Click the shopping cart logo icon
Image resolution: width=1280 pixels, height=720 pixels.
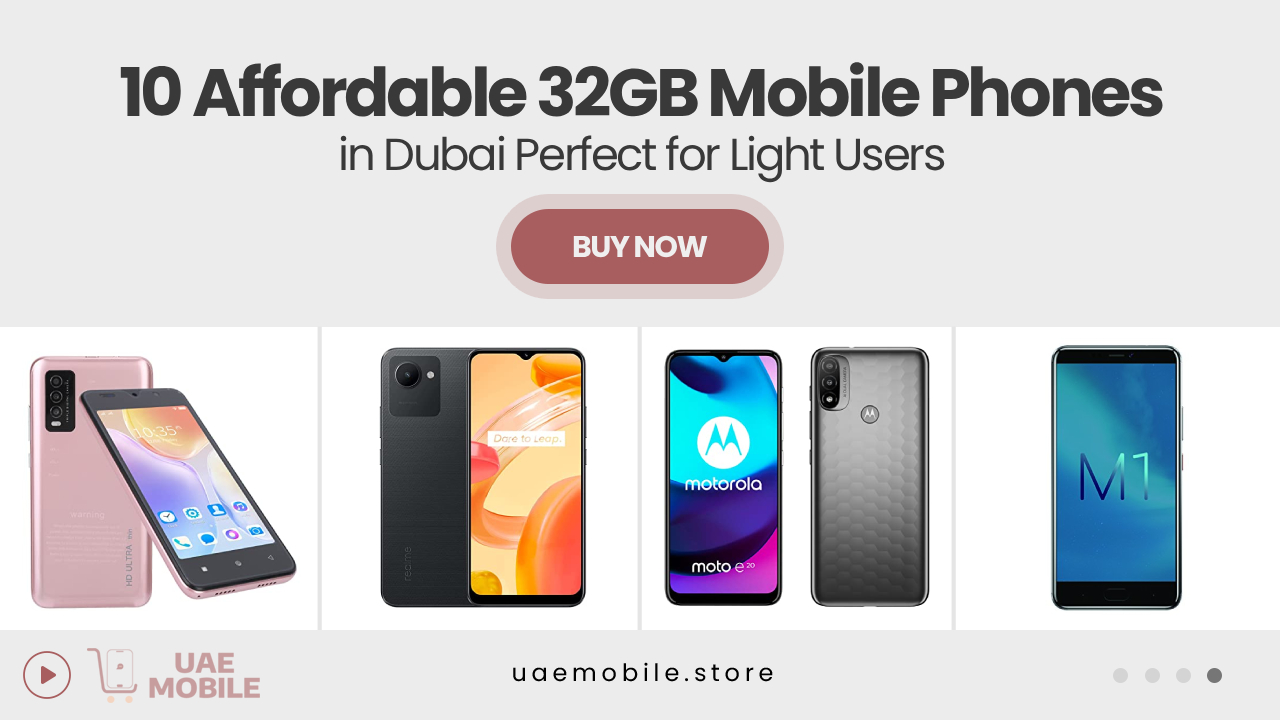coord(112,675)
